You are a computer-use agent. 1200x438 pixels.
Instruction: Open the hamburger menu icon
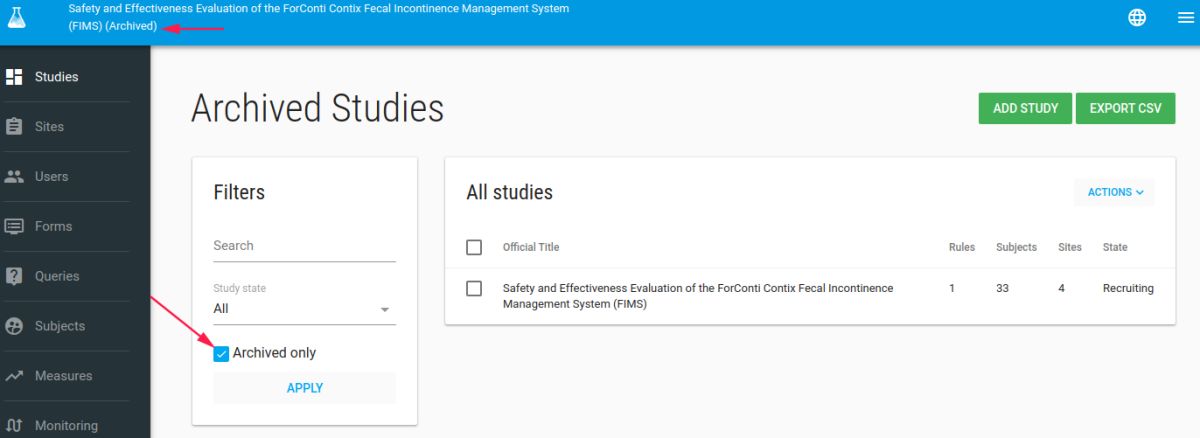[x=1186, y=18]
